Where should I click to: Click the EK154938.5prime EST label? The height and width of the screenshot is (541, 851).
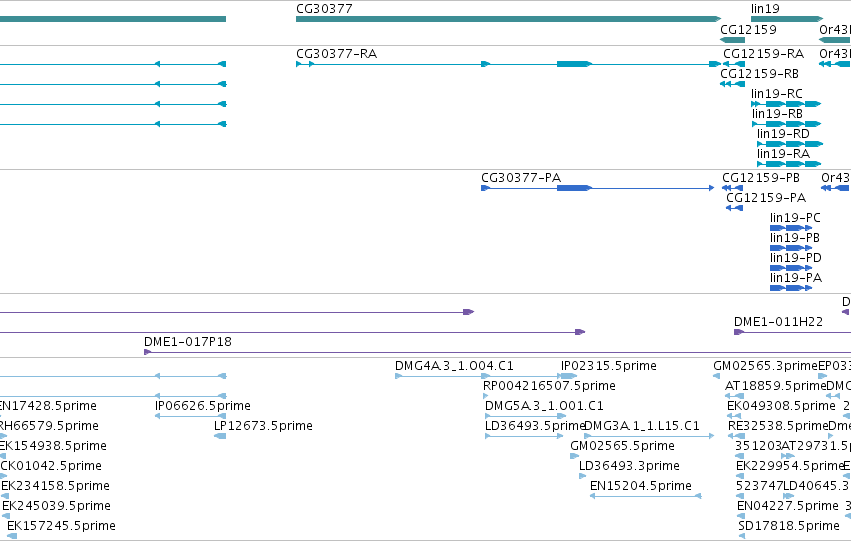tap(53, 446)
